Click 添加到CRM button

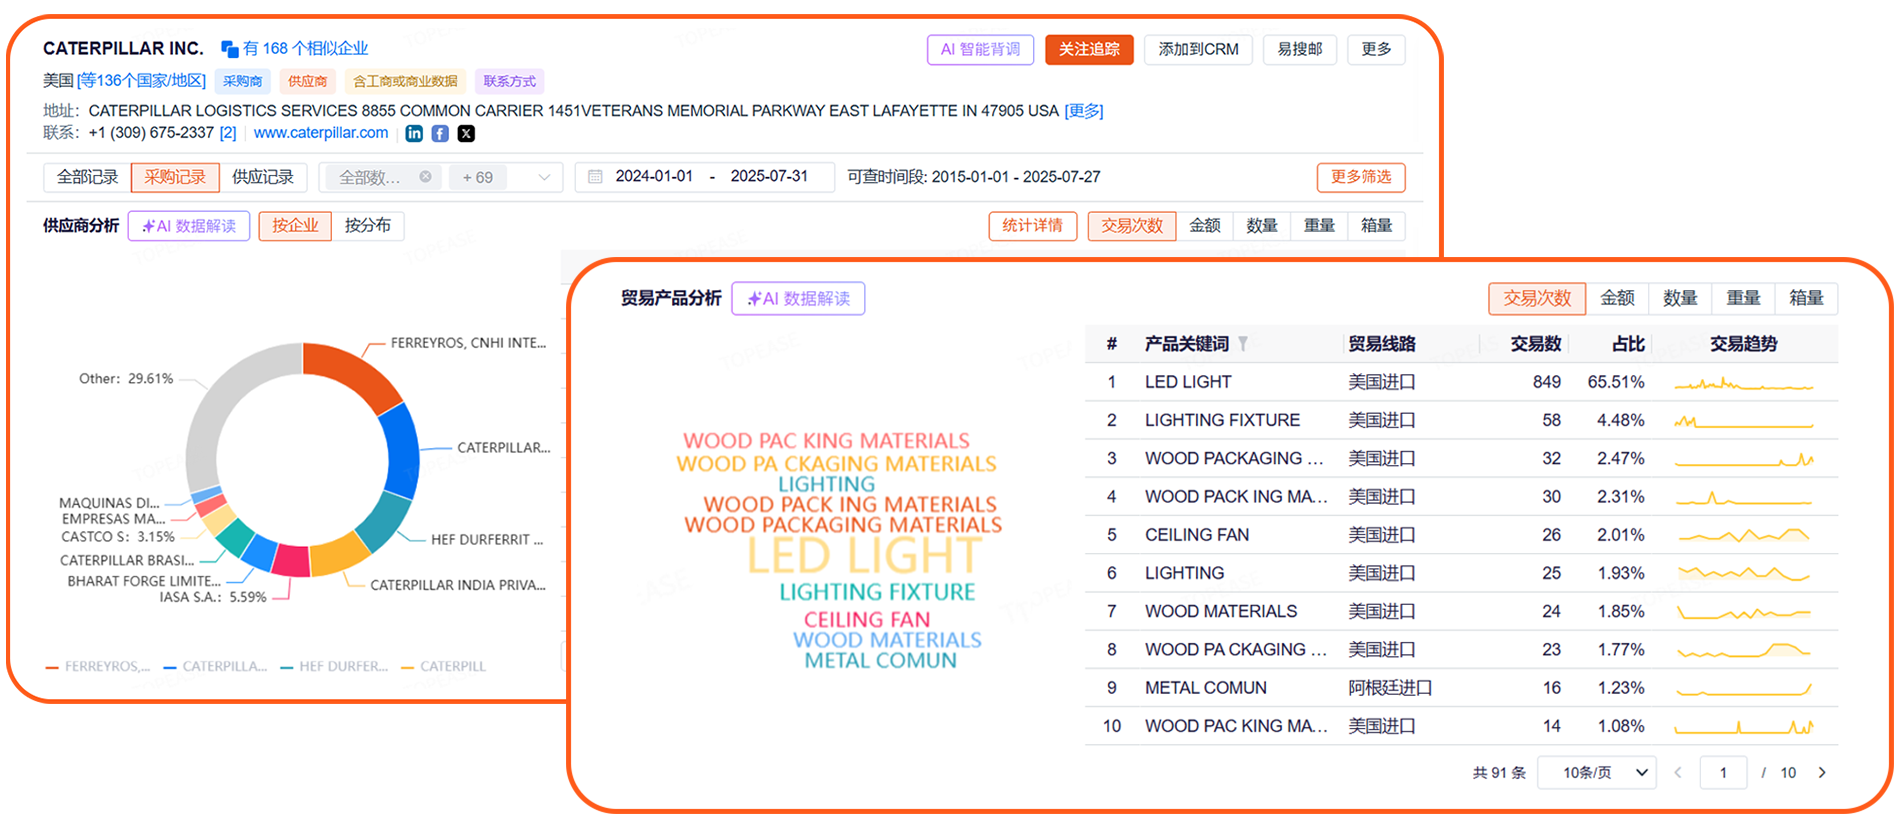click(x=1198, y=49)
